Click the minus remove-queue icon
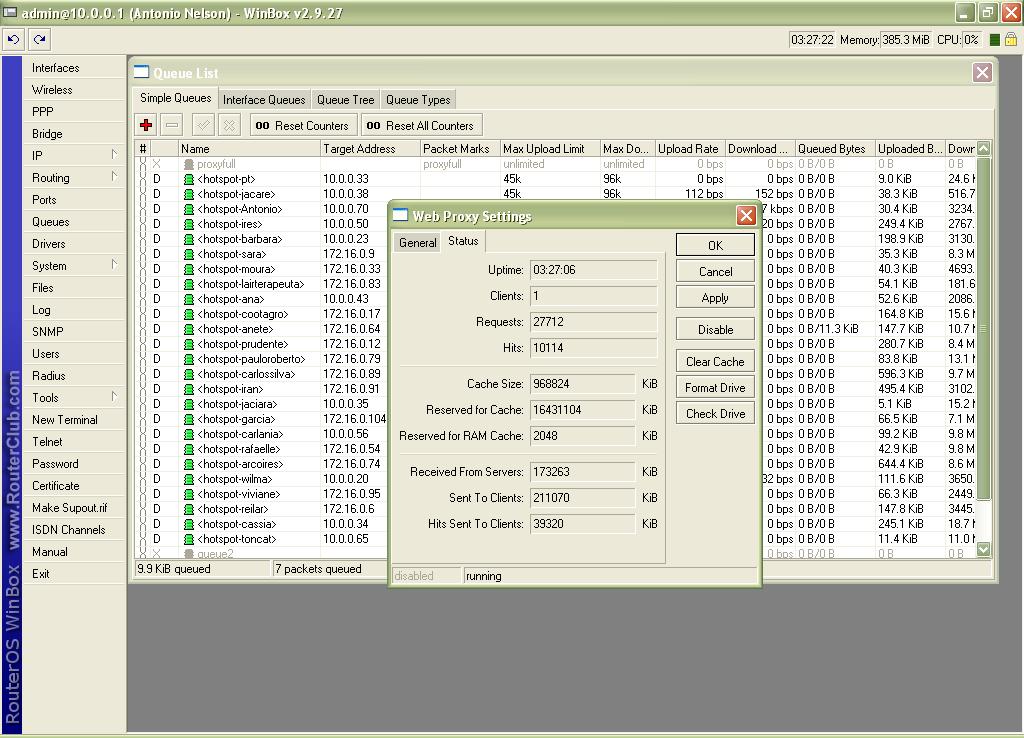The width and height of the screenshot is (1024, 738). pyautogui.click(x=172, y=125)
